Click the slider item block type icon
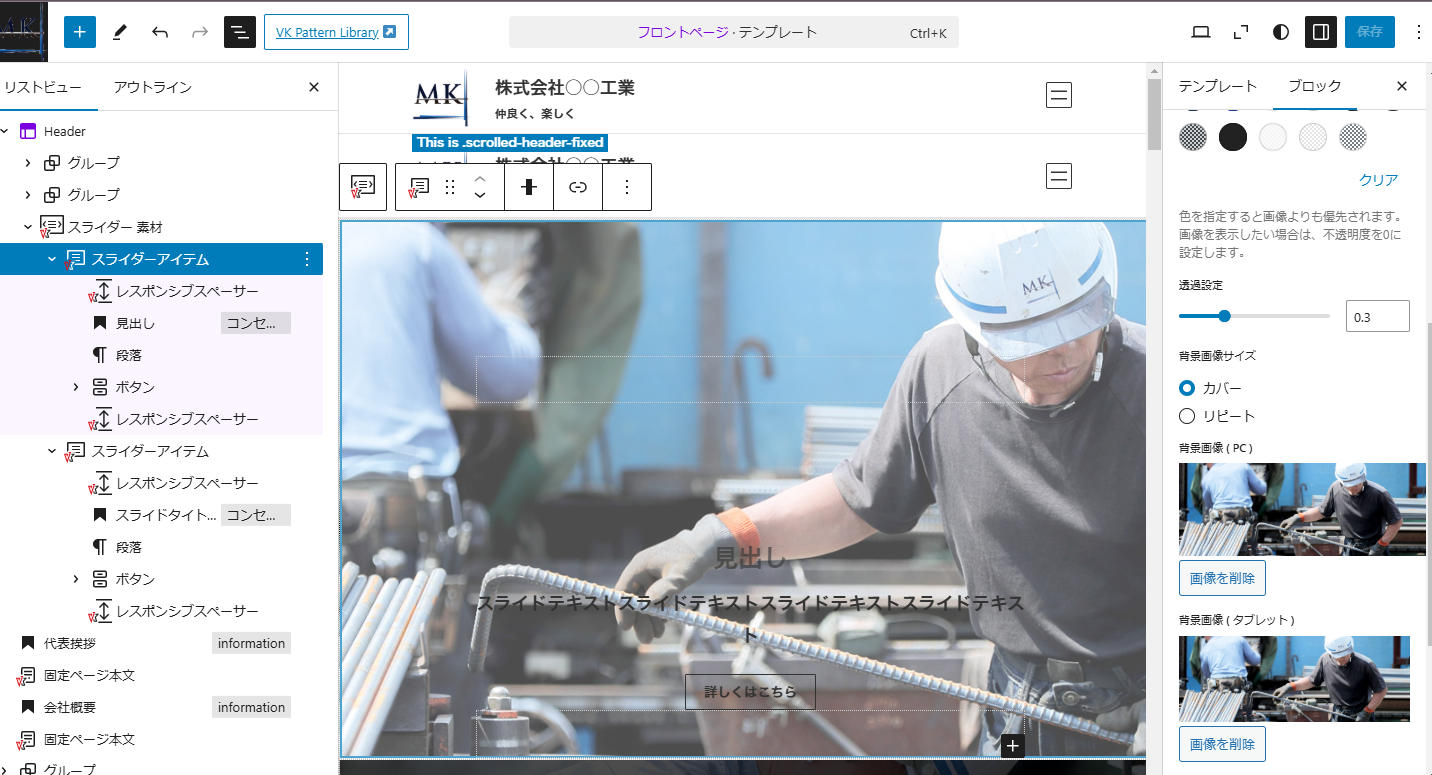 [420, 187]
